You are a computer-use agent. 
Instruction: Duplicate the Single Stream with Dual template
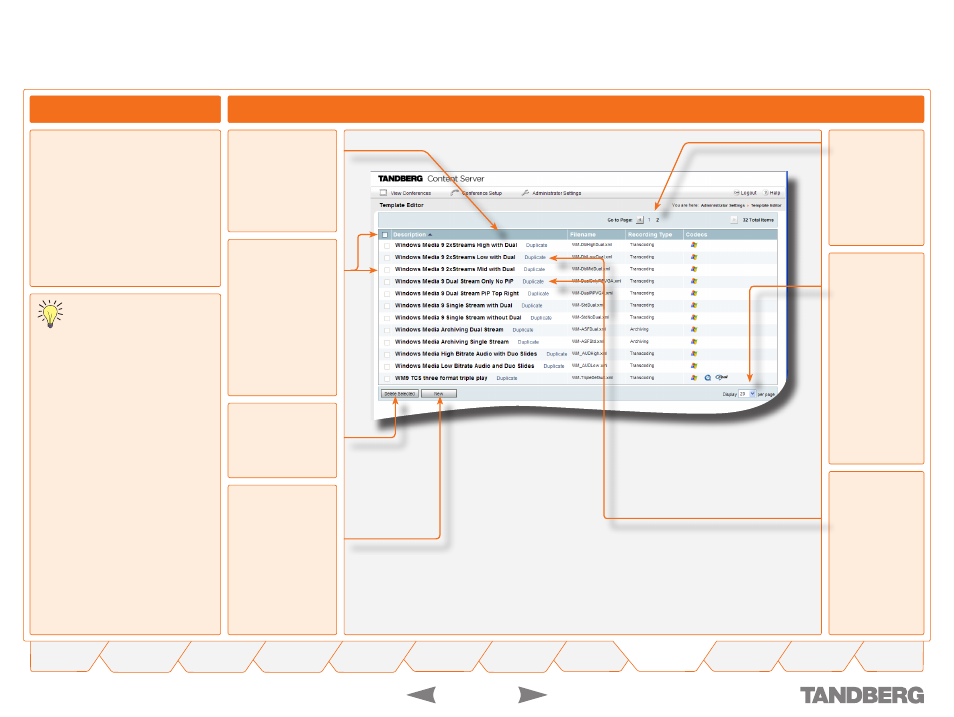pyautogui.click(x=532, y=306)
